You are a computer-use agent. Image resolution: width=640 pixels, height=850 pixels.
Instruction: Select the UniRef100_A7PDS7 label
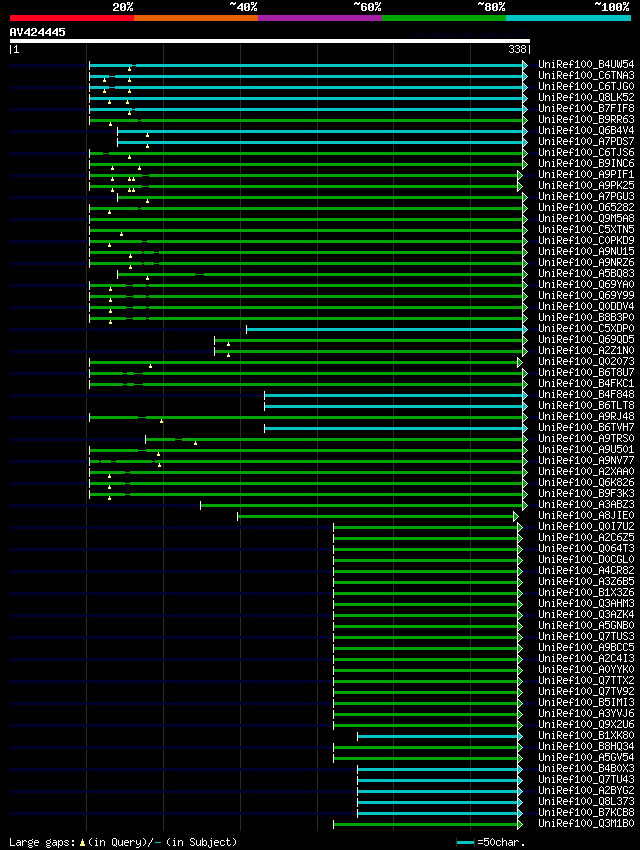pyautogui.click(x=586, y=141)
